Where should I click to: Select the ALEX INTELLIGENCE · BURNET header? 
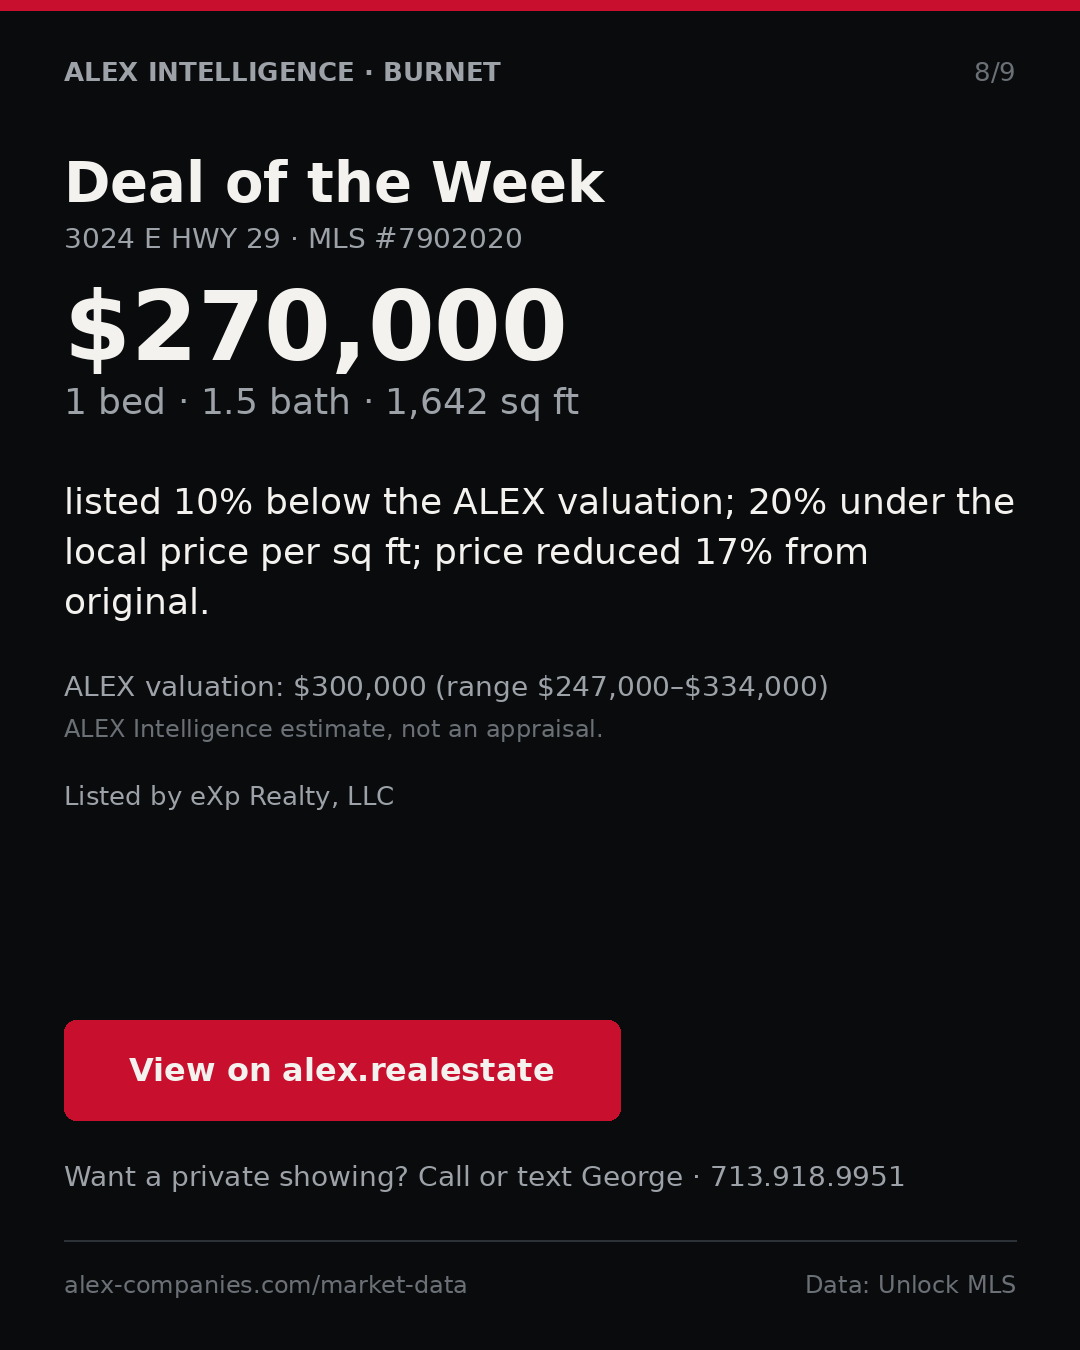(282, 73)
